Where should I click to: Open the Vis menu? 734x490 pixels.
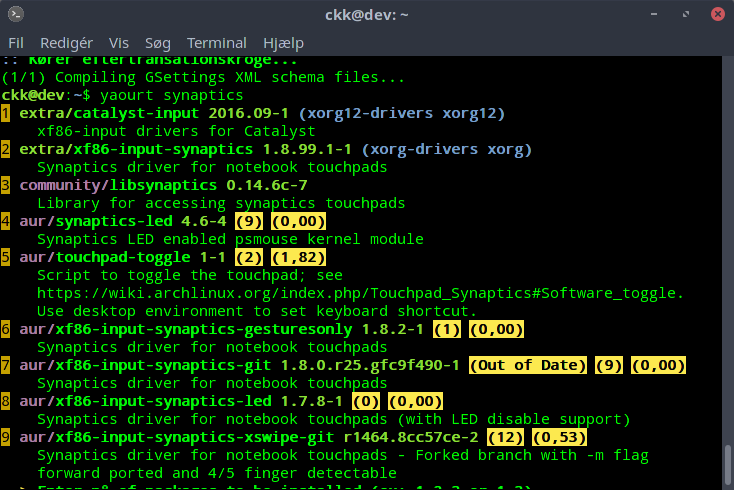tap(118, 43)
